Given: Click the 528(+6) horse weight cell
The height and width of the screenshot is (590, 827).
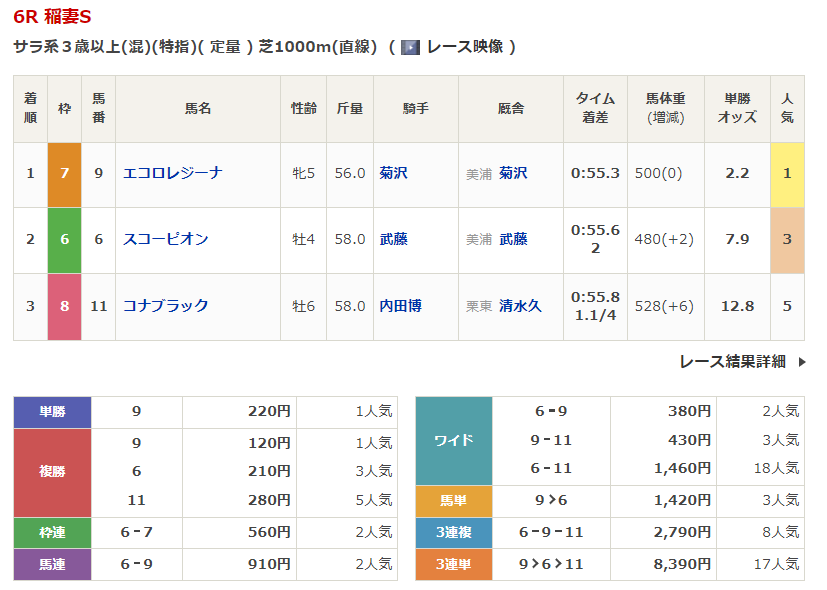Looking at the screenshot, I should 664,306.
